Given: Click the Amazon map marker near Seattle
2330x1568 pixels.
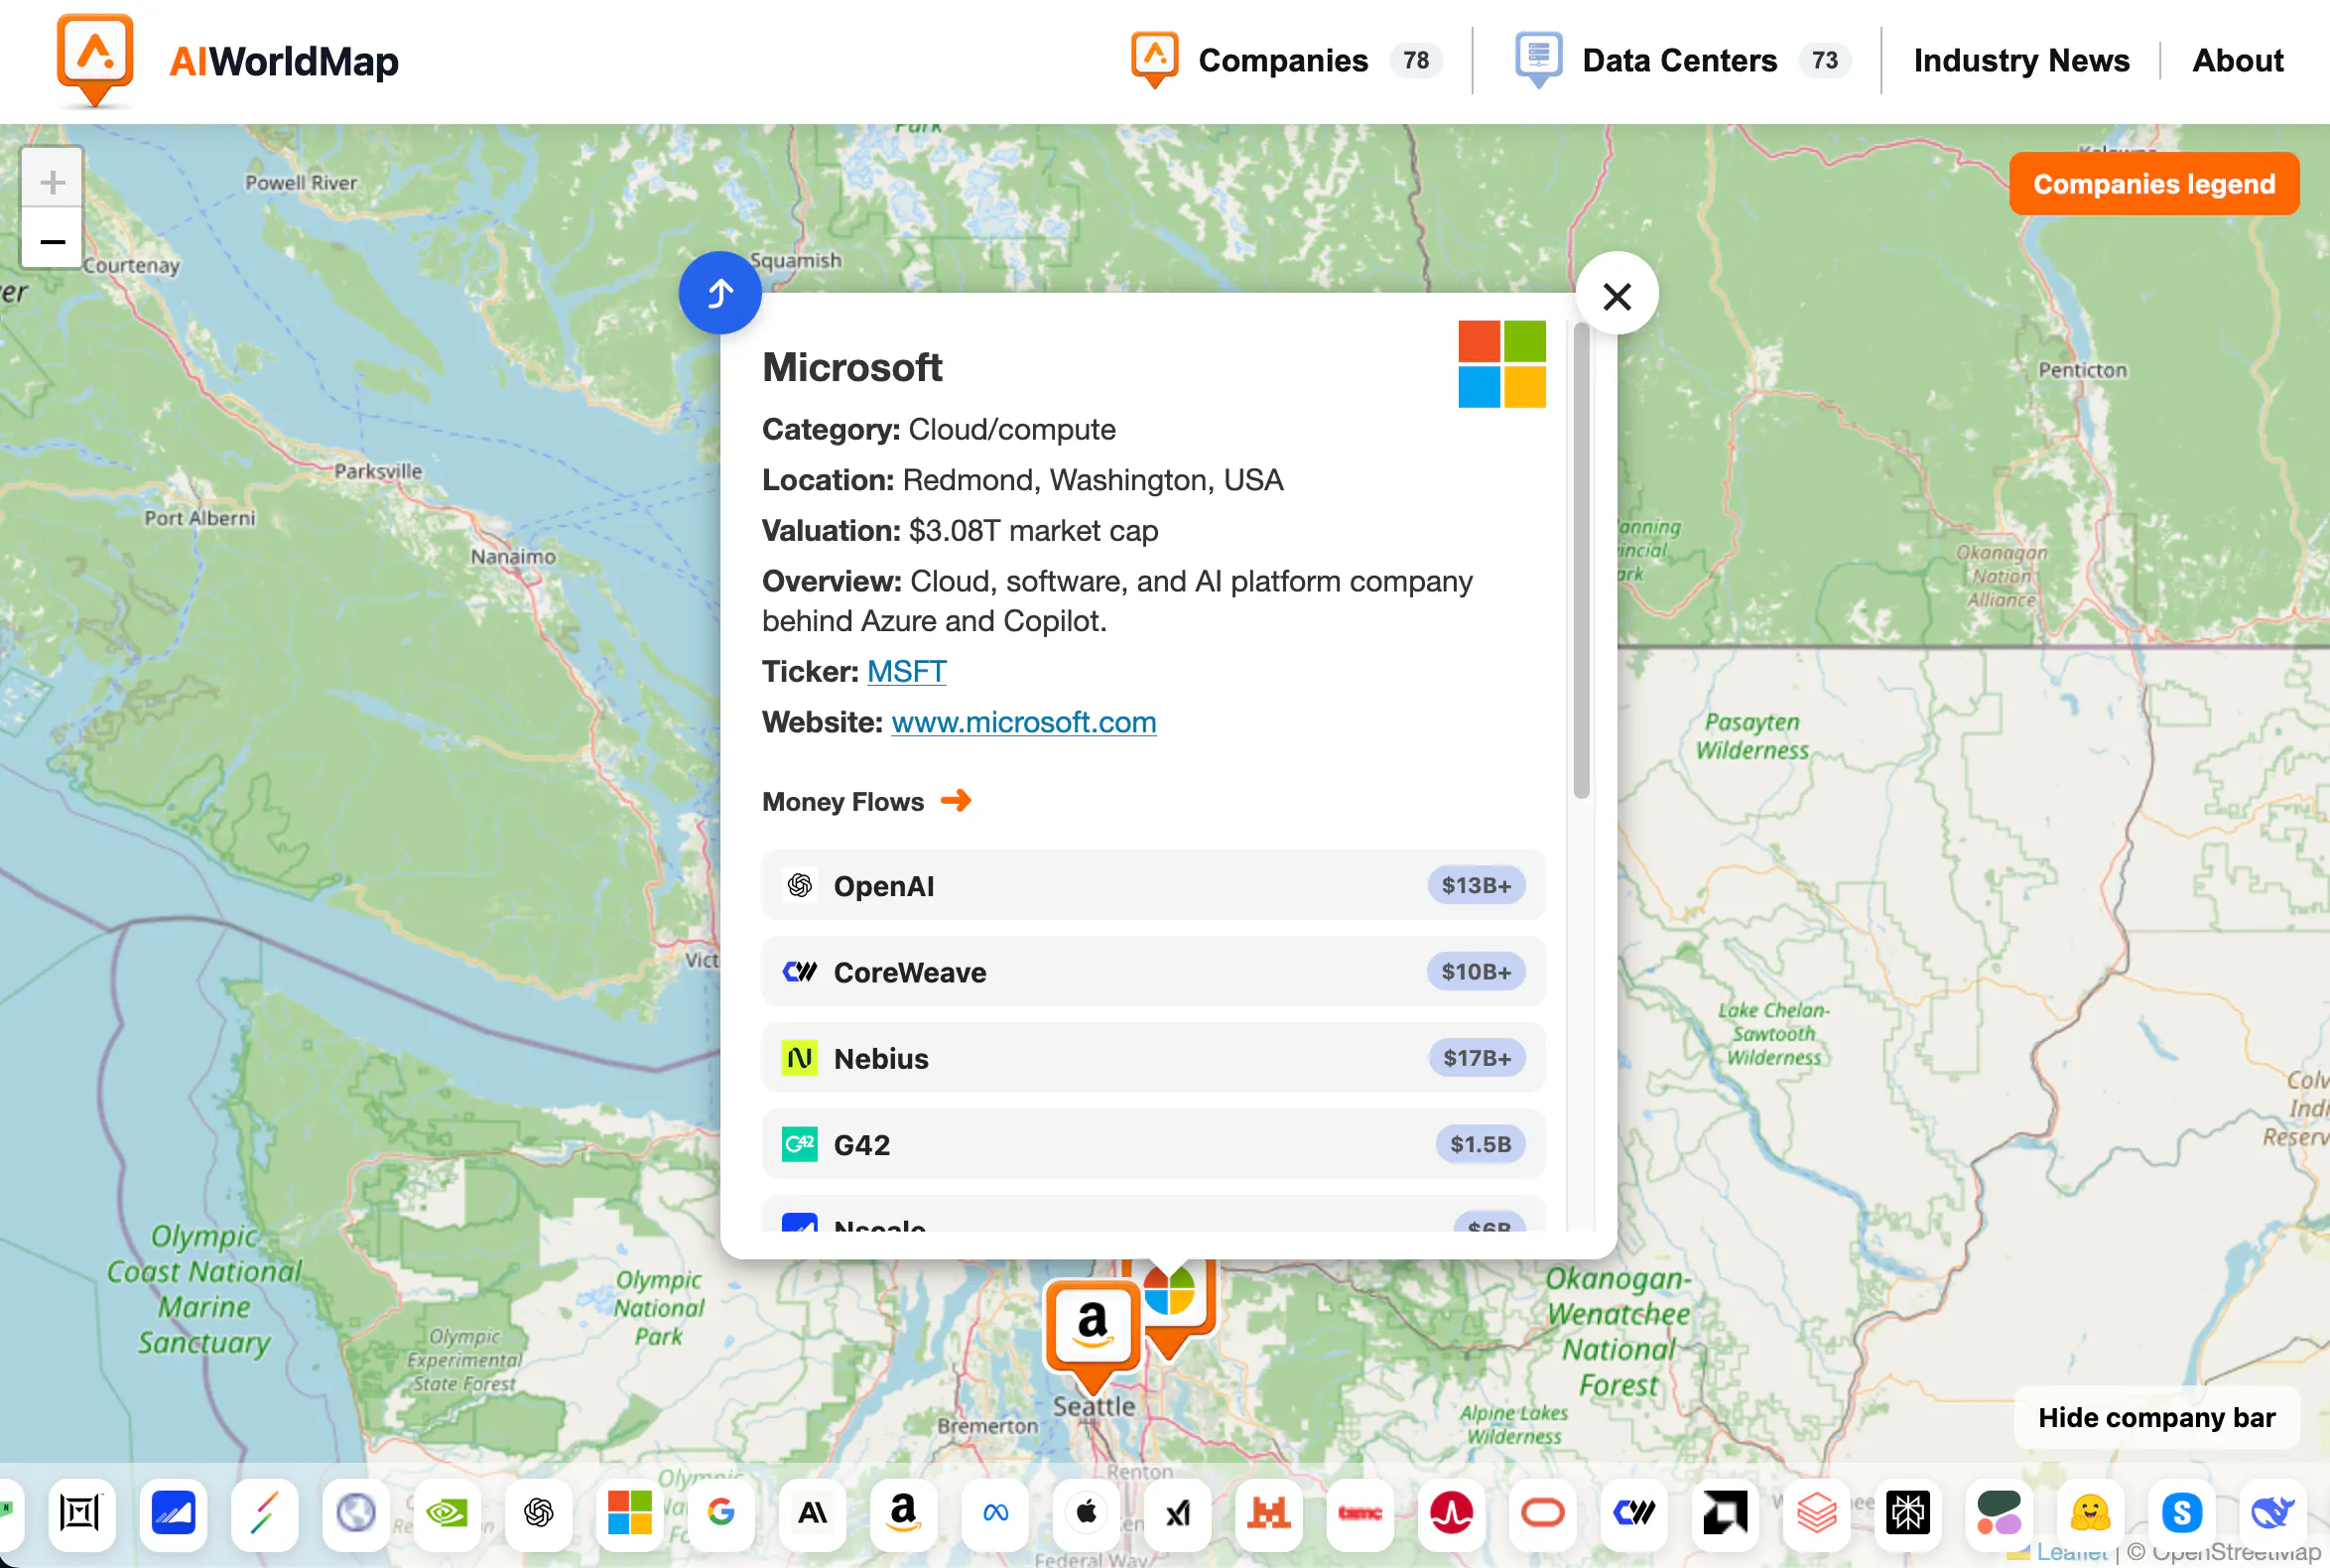Looking at the screenshot, I should pos(1093,1330).
